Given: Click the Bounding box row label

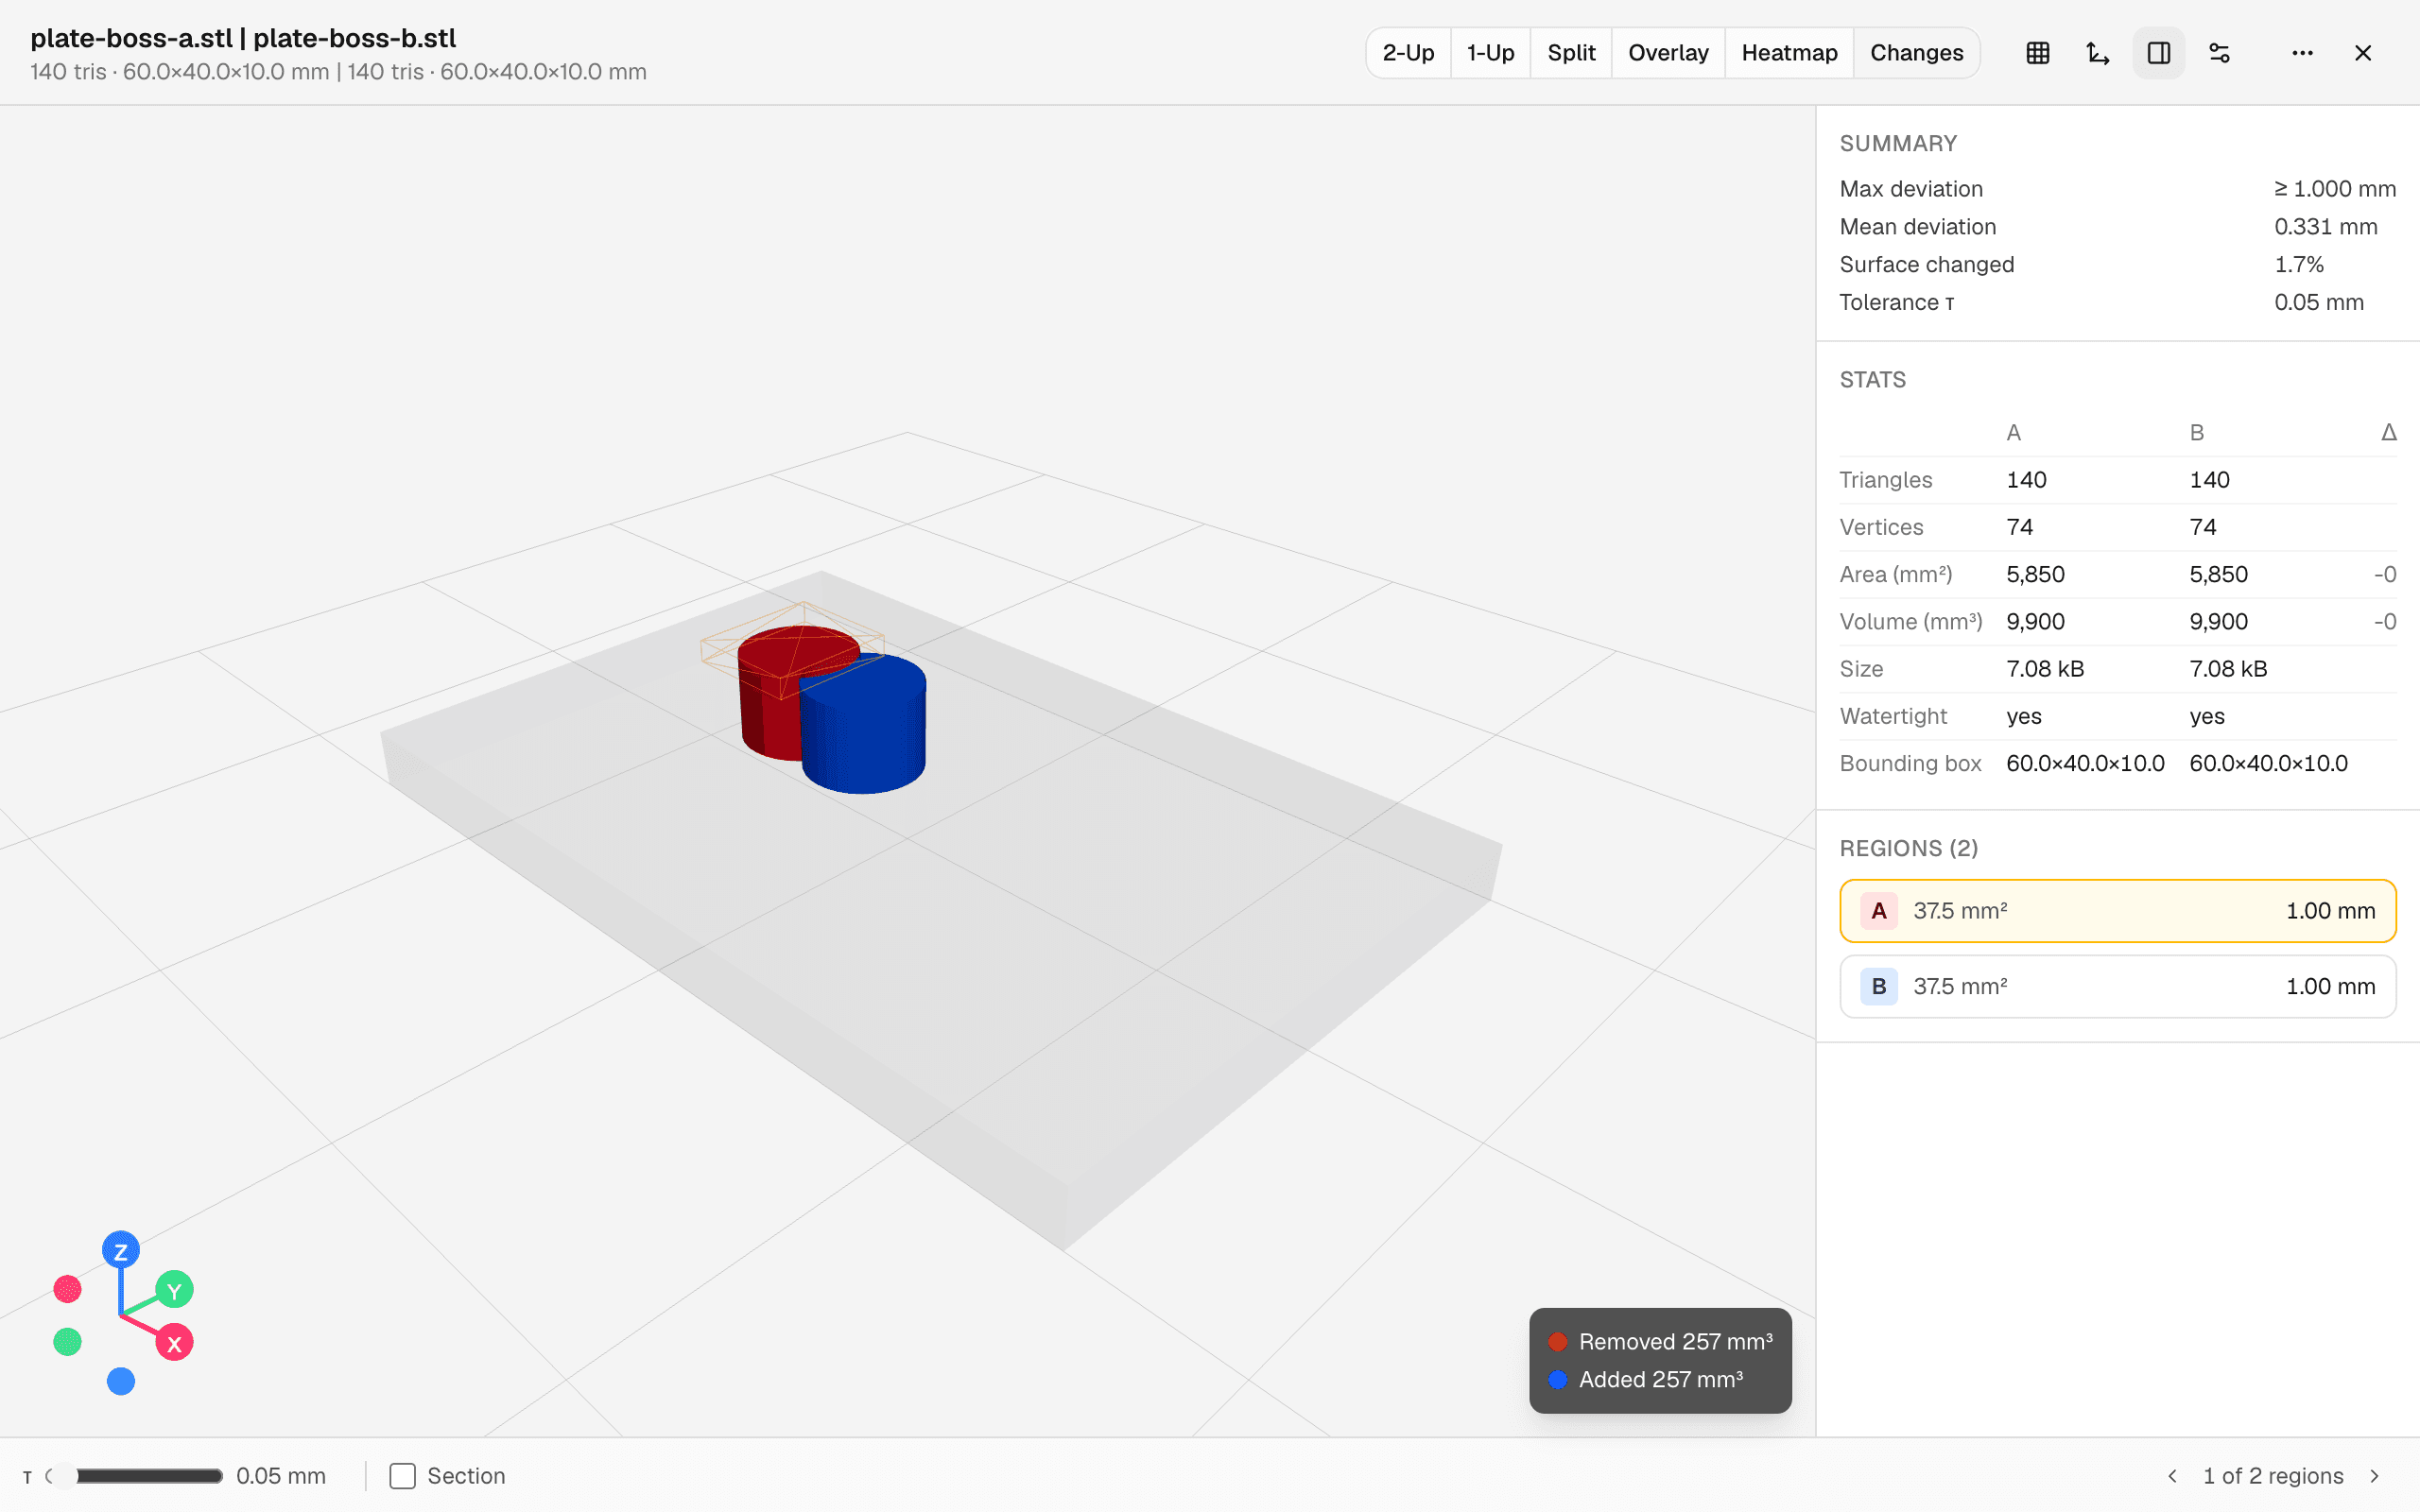Looking at the screenshot, I should pyautogui.click(x=1910, y=764).
